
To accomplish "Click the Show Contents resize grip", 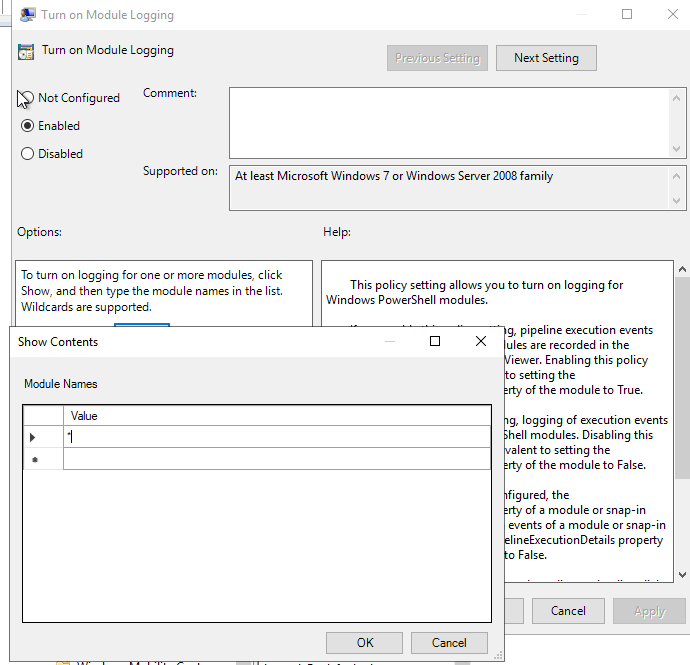I will point(498,656).
